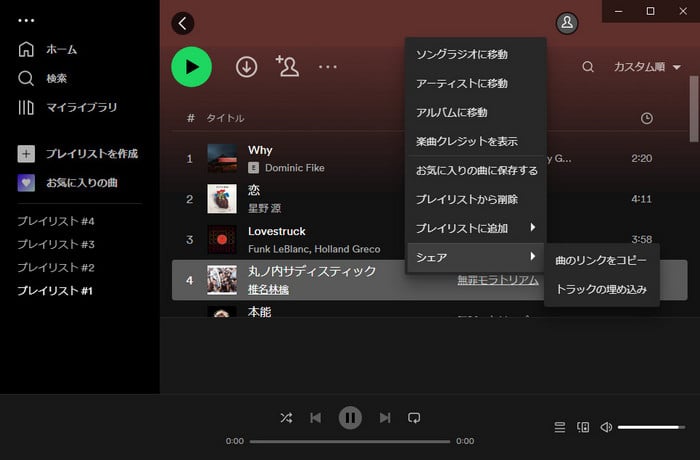700x460 pixels.
Task: Select ソングラジオに移動 menu item
Action: (x=476, y=54)
